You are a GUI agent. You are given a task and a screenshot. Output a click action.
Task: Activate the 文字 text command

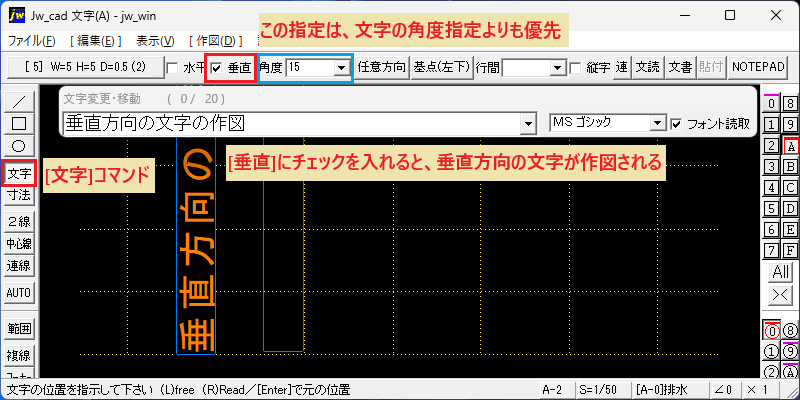point(19,174)
